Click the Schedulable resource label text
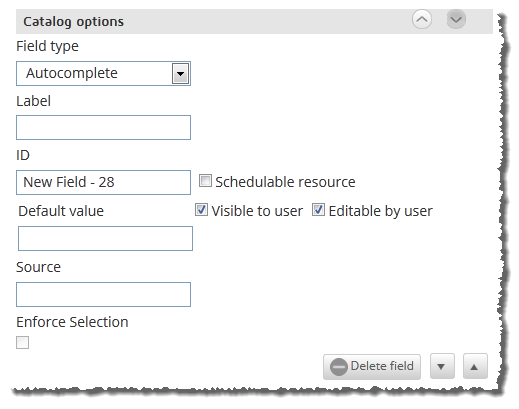This screenshot has height=409, width=519. click(x=285, y=182)
